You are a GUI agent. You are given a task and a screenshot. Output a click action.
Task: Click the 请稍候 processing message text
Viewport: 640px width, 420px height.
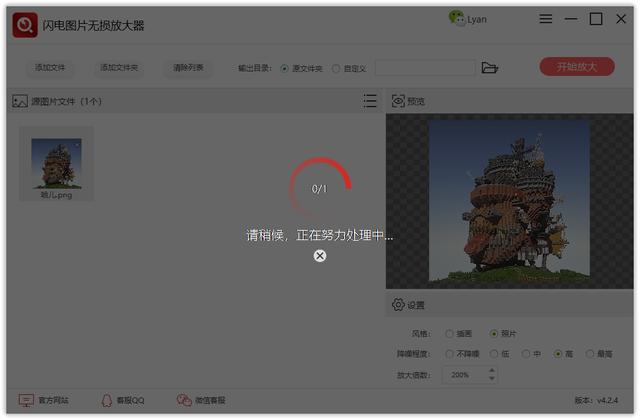pyautogui.click(x=320, y=236)
